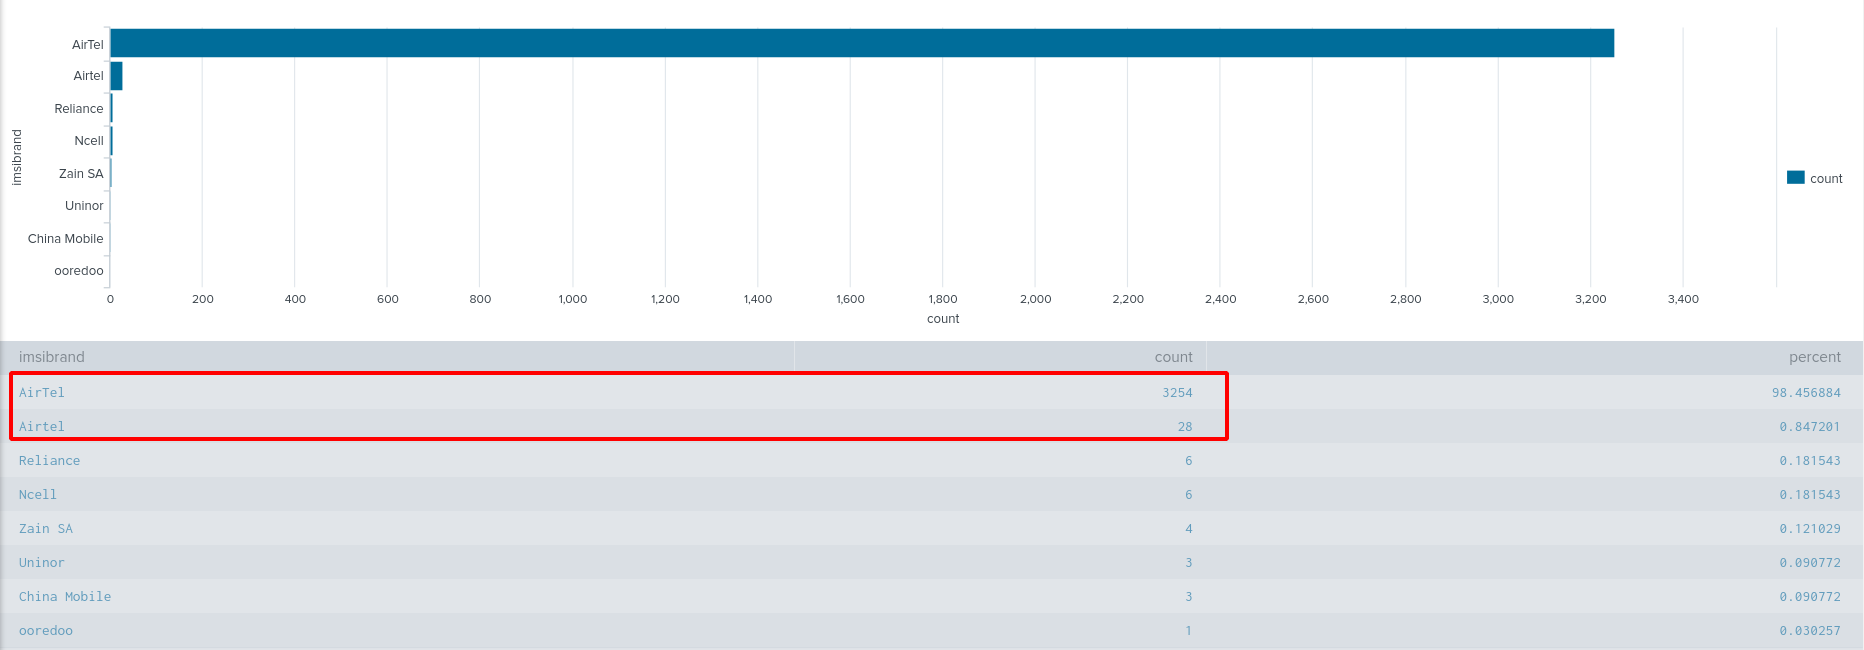Image resolution: width=1864 pixels, height=650 pixels.
Task: Click the count legend label text
Action: coord(1826,179)
